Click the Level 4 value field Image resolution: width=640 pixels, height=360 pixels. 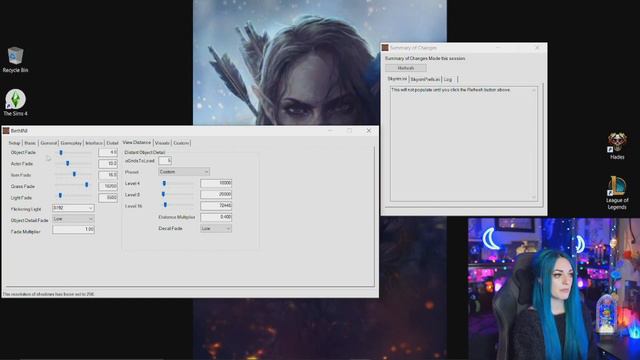(x=216, y=183)
